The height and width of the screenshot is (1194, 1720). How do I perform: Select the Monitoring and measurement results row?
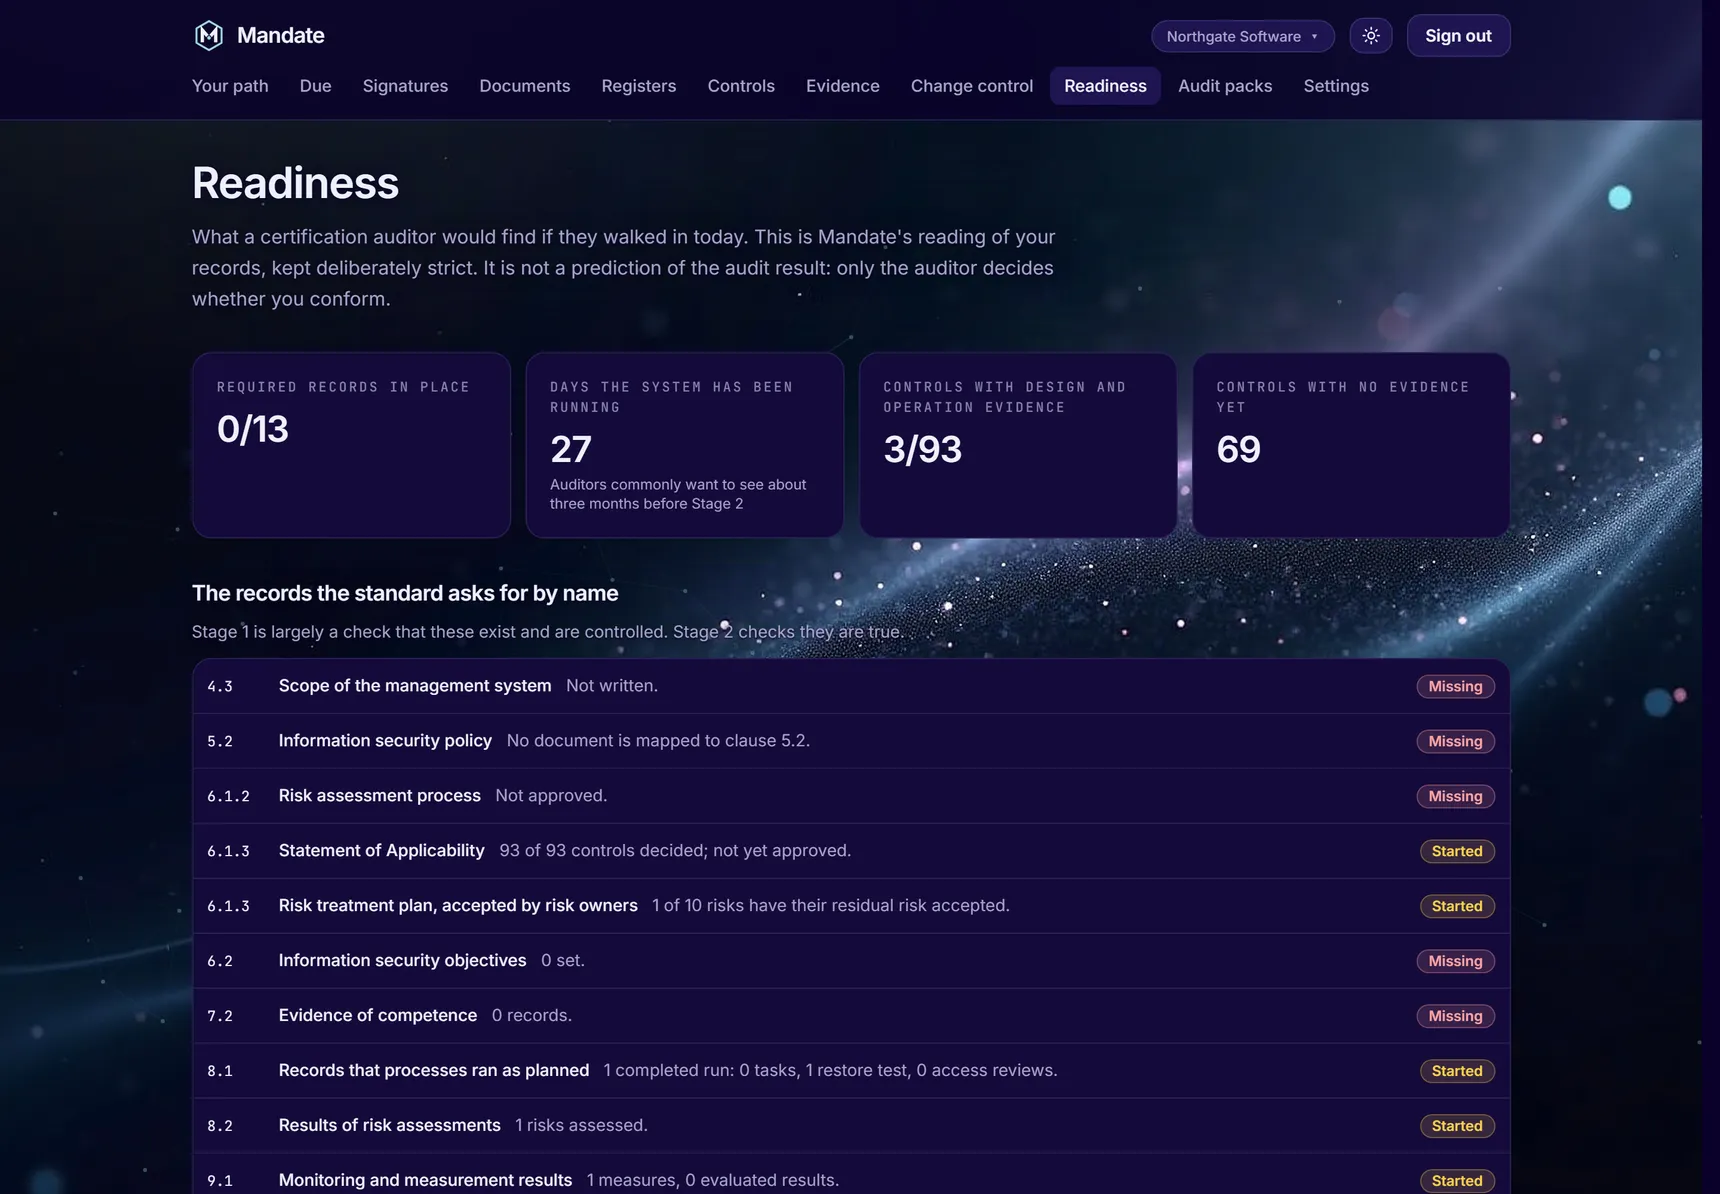click(x=851, y=1176)
